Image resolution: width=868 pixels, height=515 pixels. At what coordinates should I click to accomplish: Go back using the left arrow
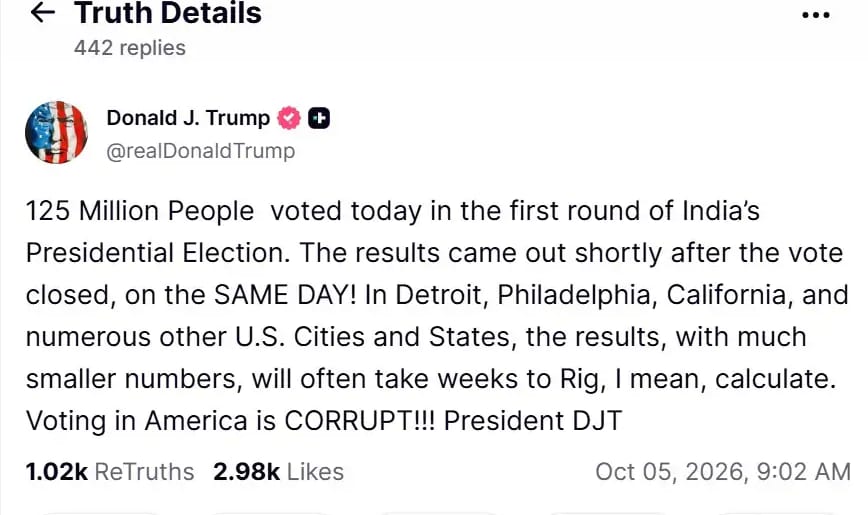coord(43,12)
